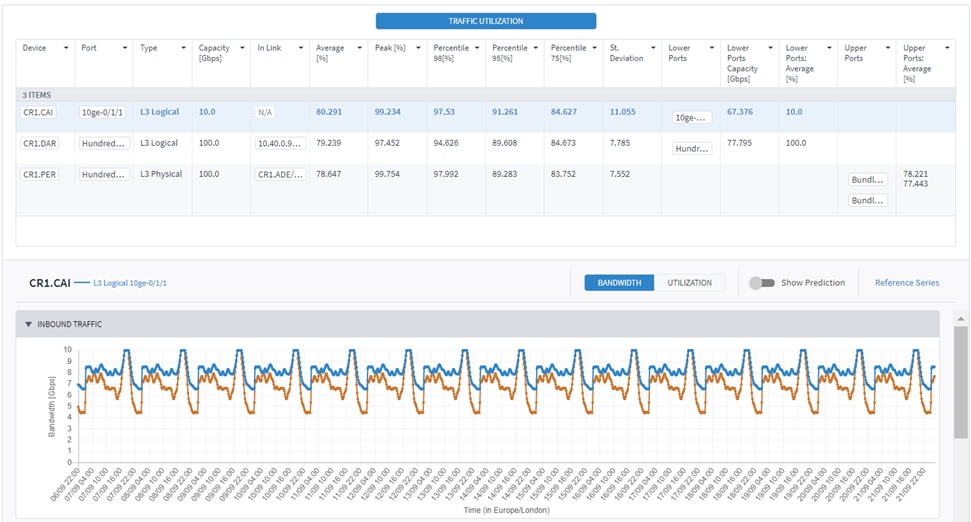Image resolution: width=971 pixels, height=522 pixels.
Task: Open the Device column filter arrow
Action: point(66,48)
